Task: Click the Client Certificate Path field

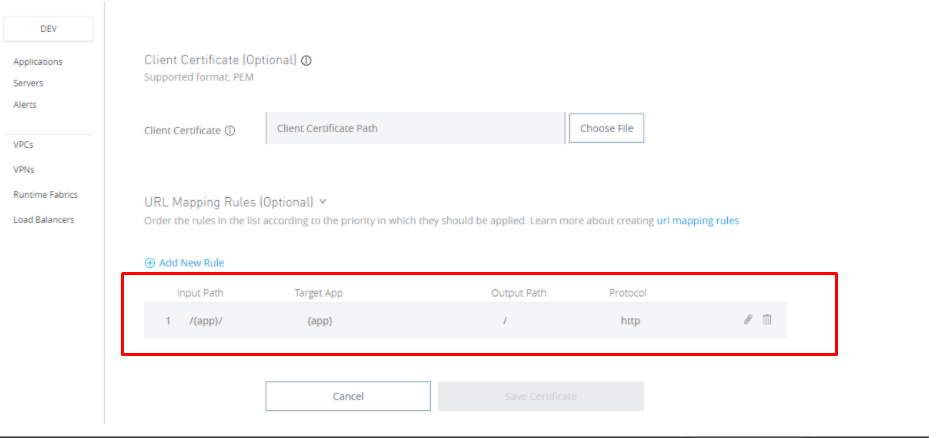Action: pos(415,128)
